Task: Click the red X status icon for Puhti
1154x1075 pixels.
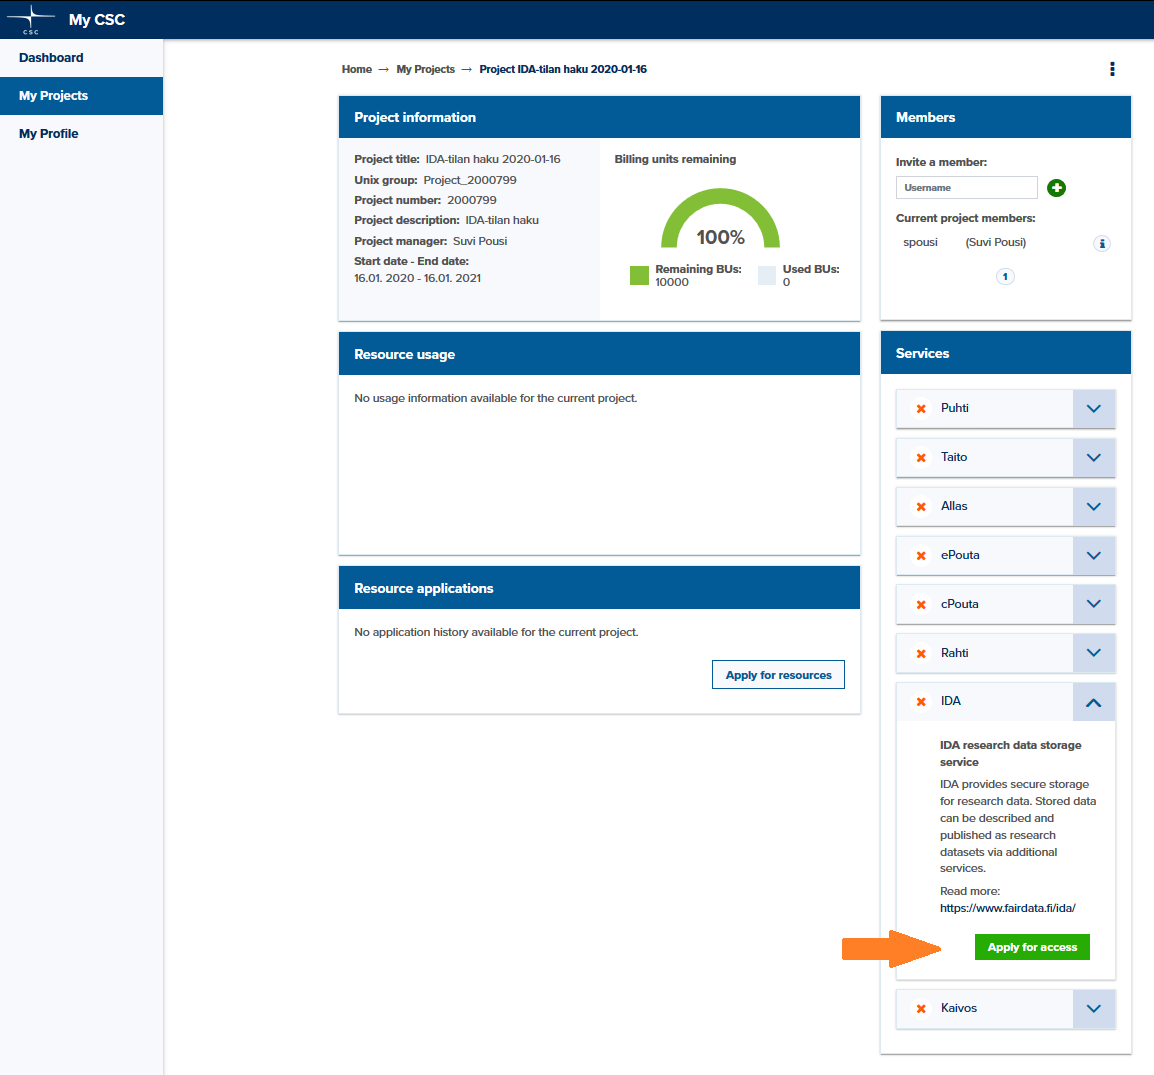Action: tap(921, 408)
